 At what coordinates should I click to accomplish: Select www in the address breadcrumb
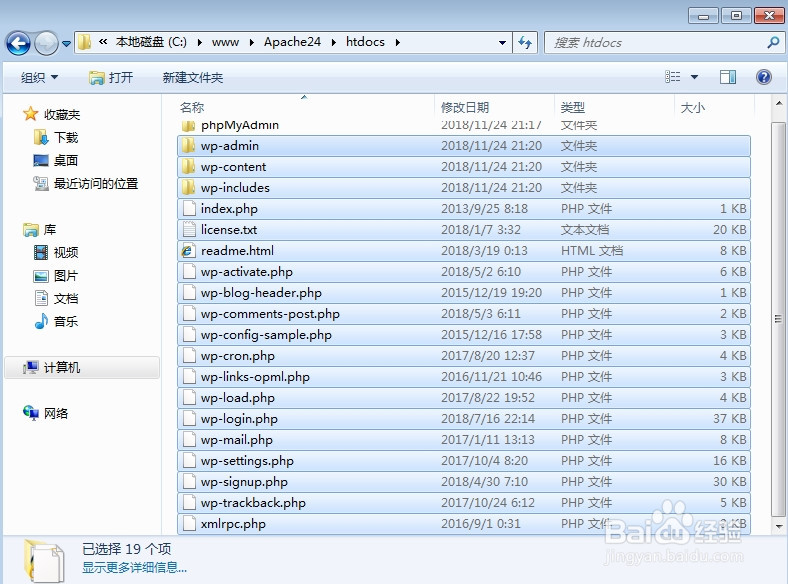click(x=225, y=42)
